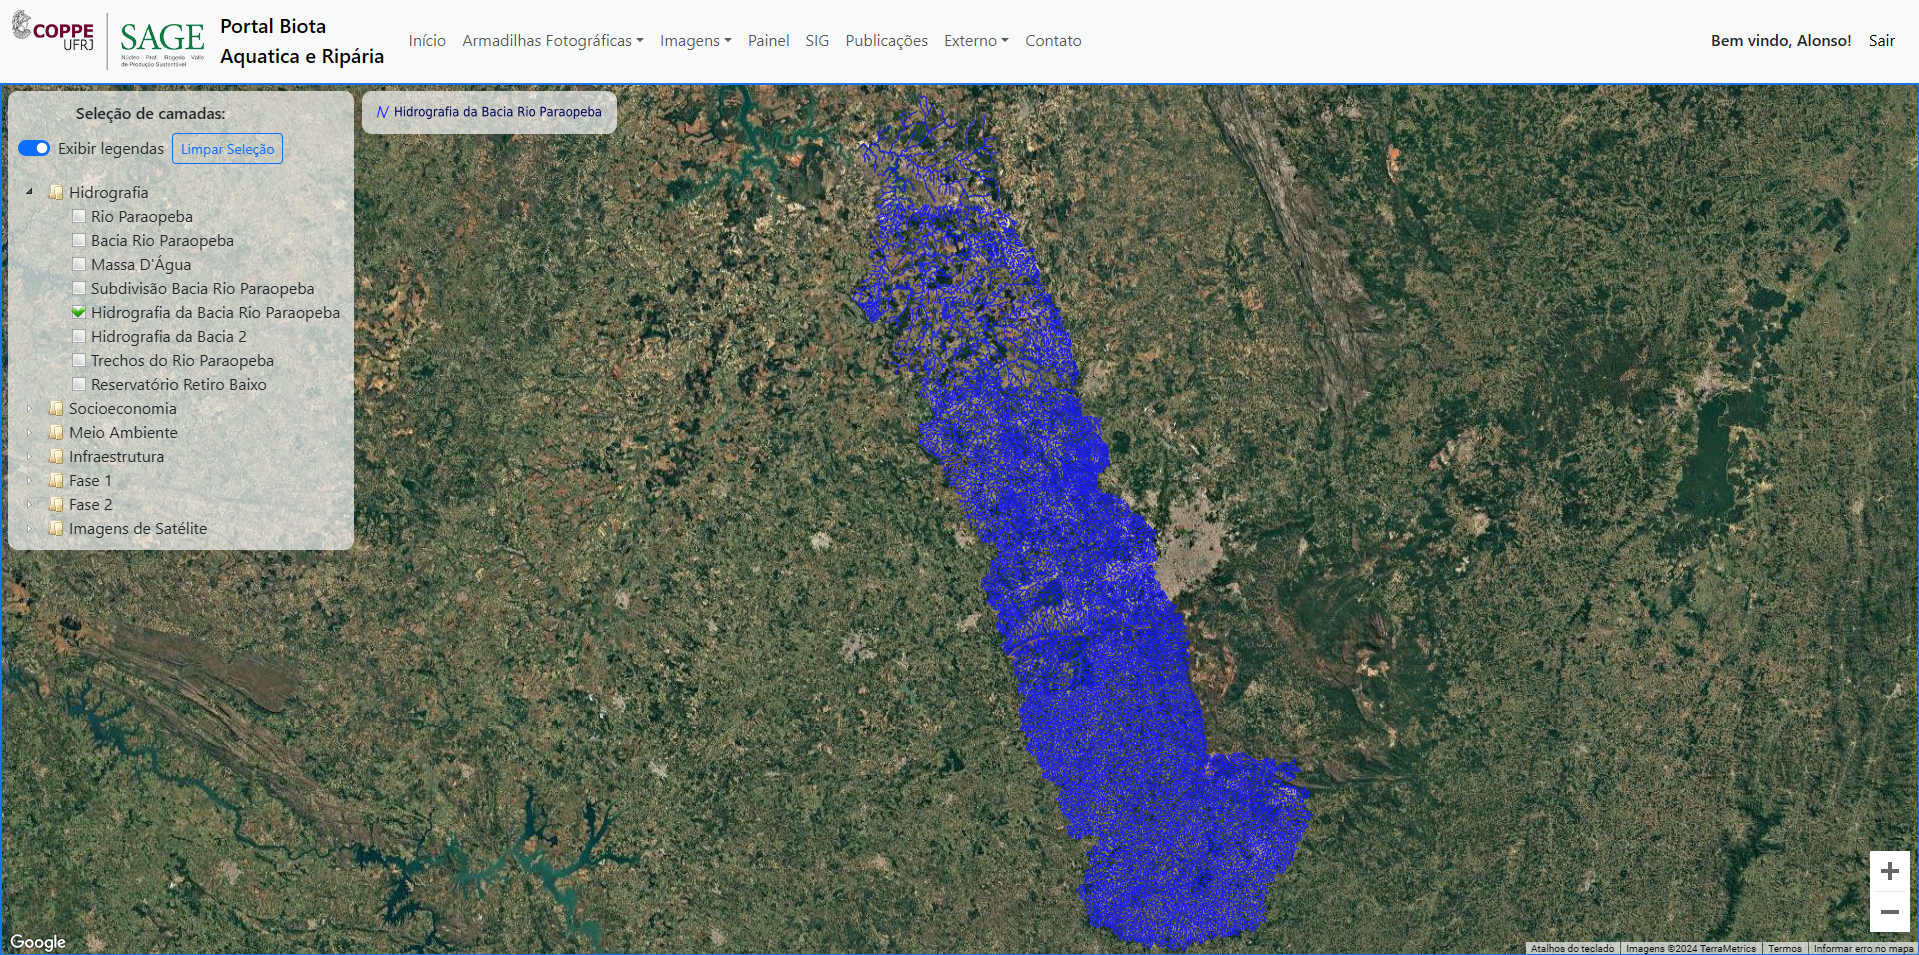Collapse the Hidrografia tree arrow
This screenshot has height=955, width=1919.
tap(30, 192)
